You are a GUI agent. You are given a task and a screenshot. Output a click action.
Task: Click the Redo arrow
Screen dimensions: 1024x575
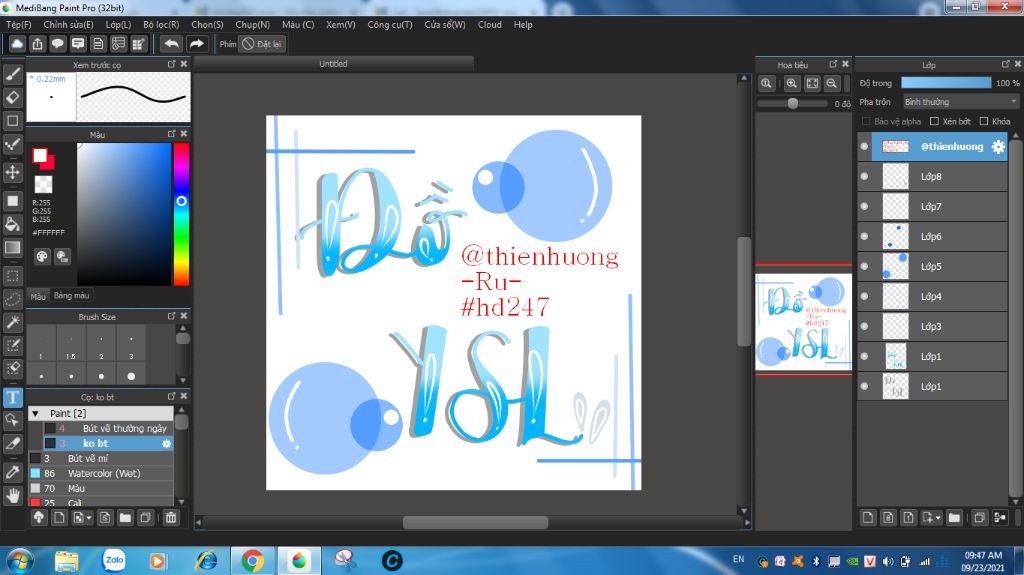tap(196, 44)
